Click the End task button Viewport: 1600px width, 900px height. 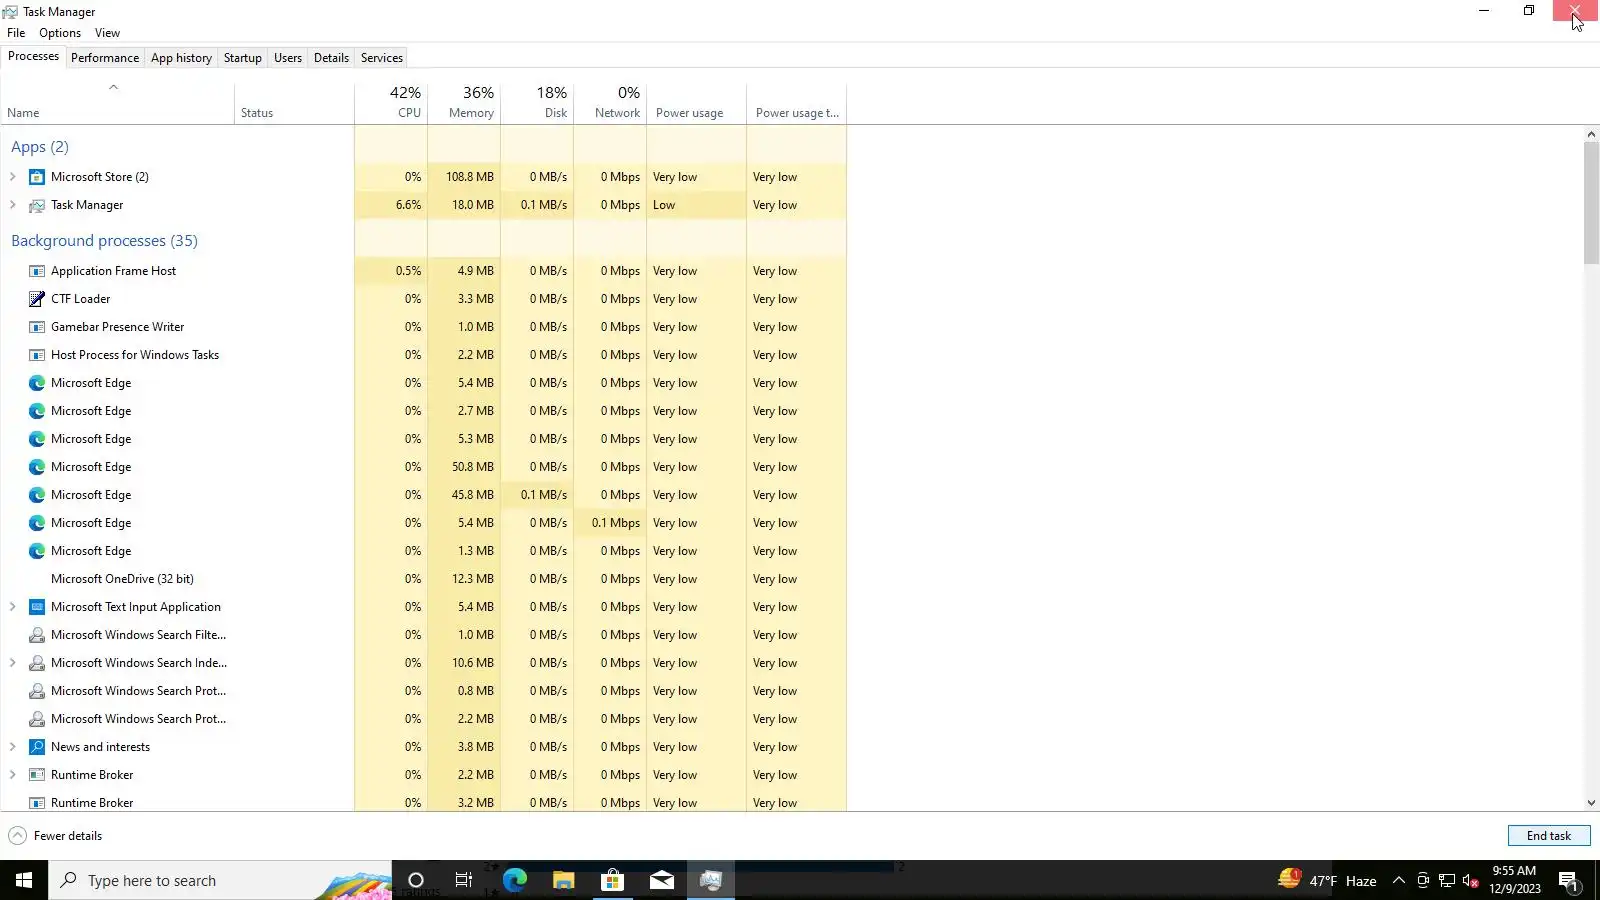[1549, 836]
